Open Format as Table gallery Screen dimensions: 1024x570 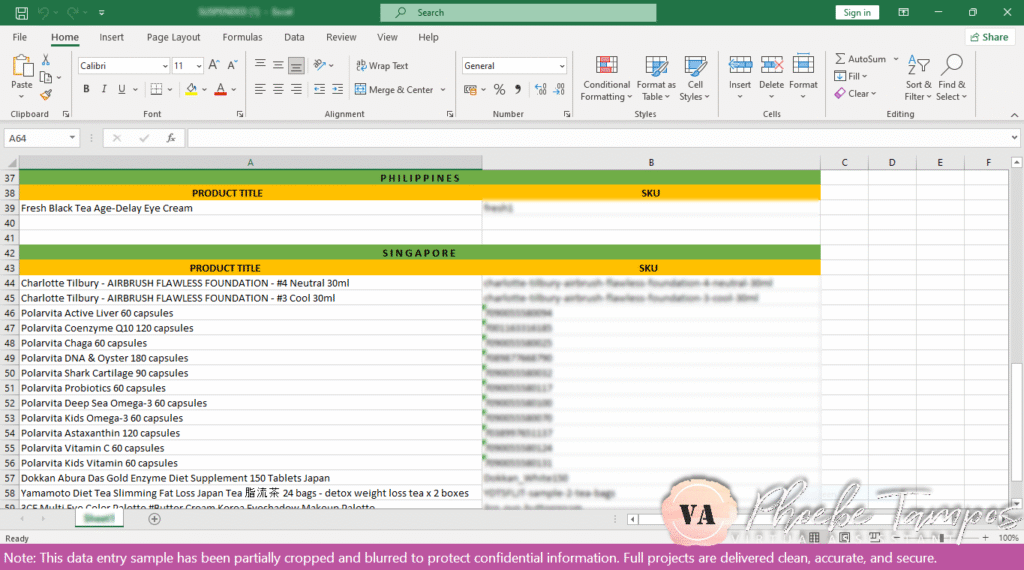656,78
